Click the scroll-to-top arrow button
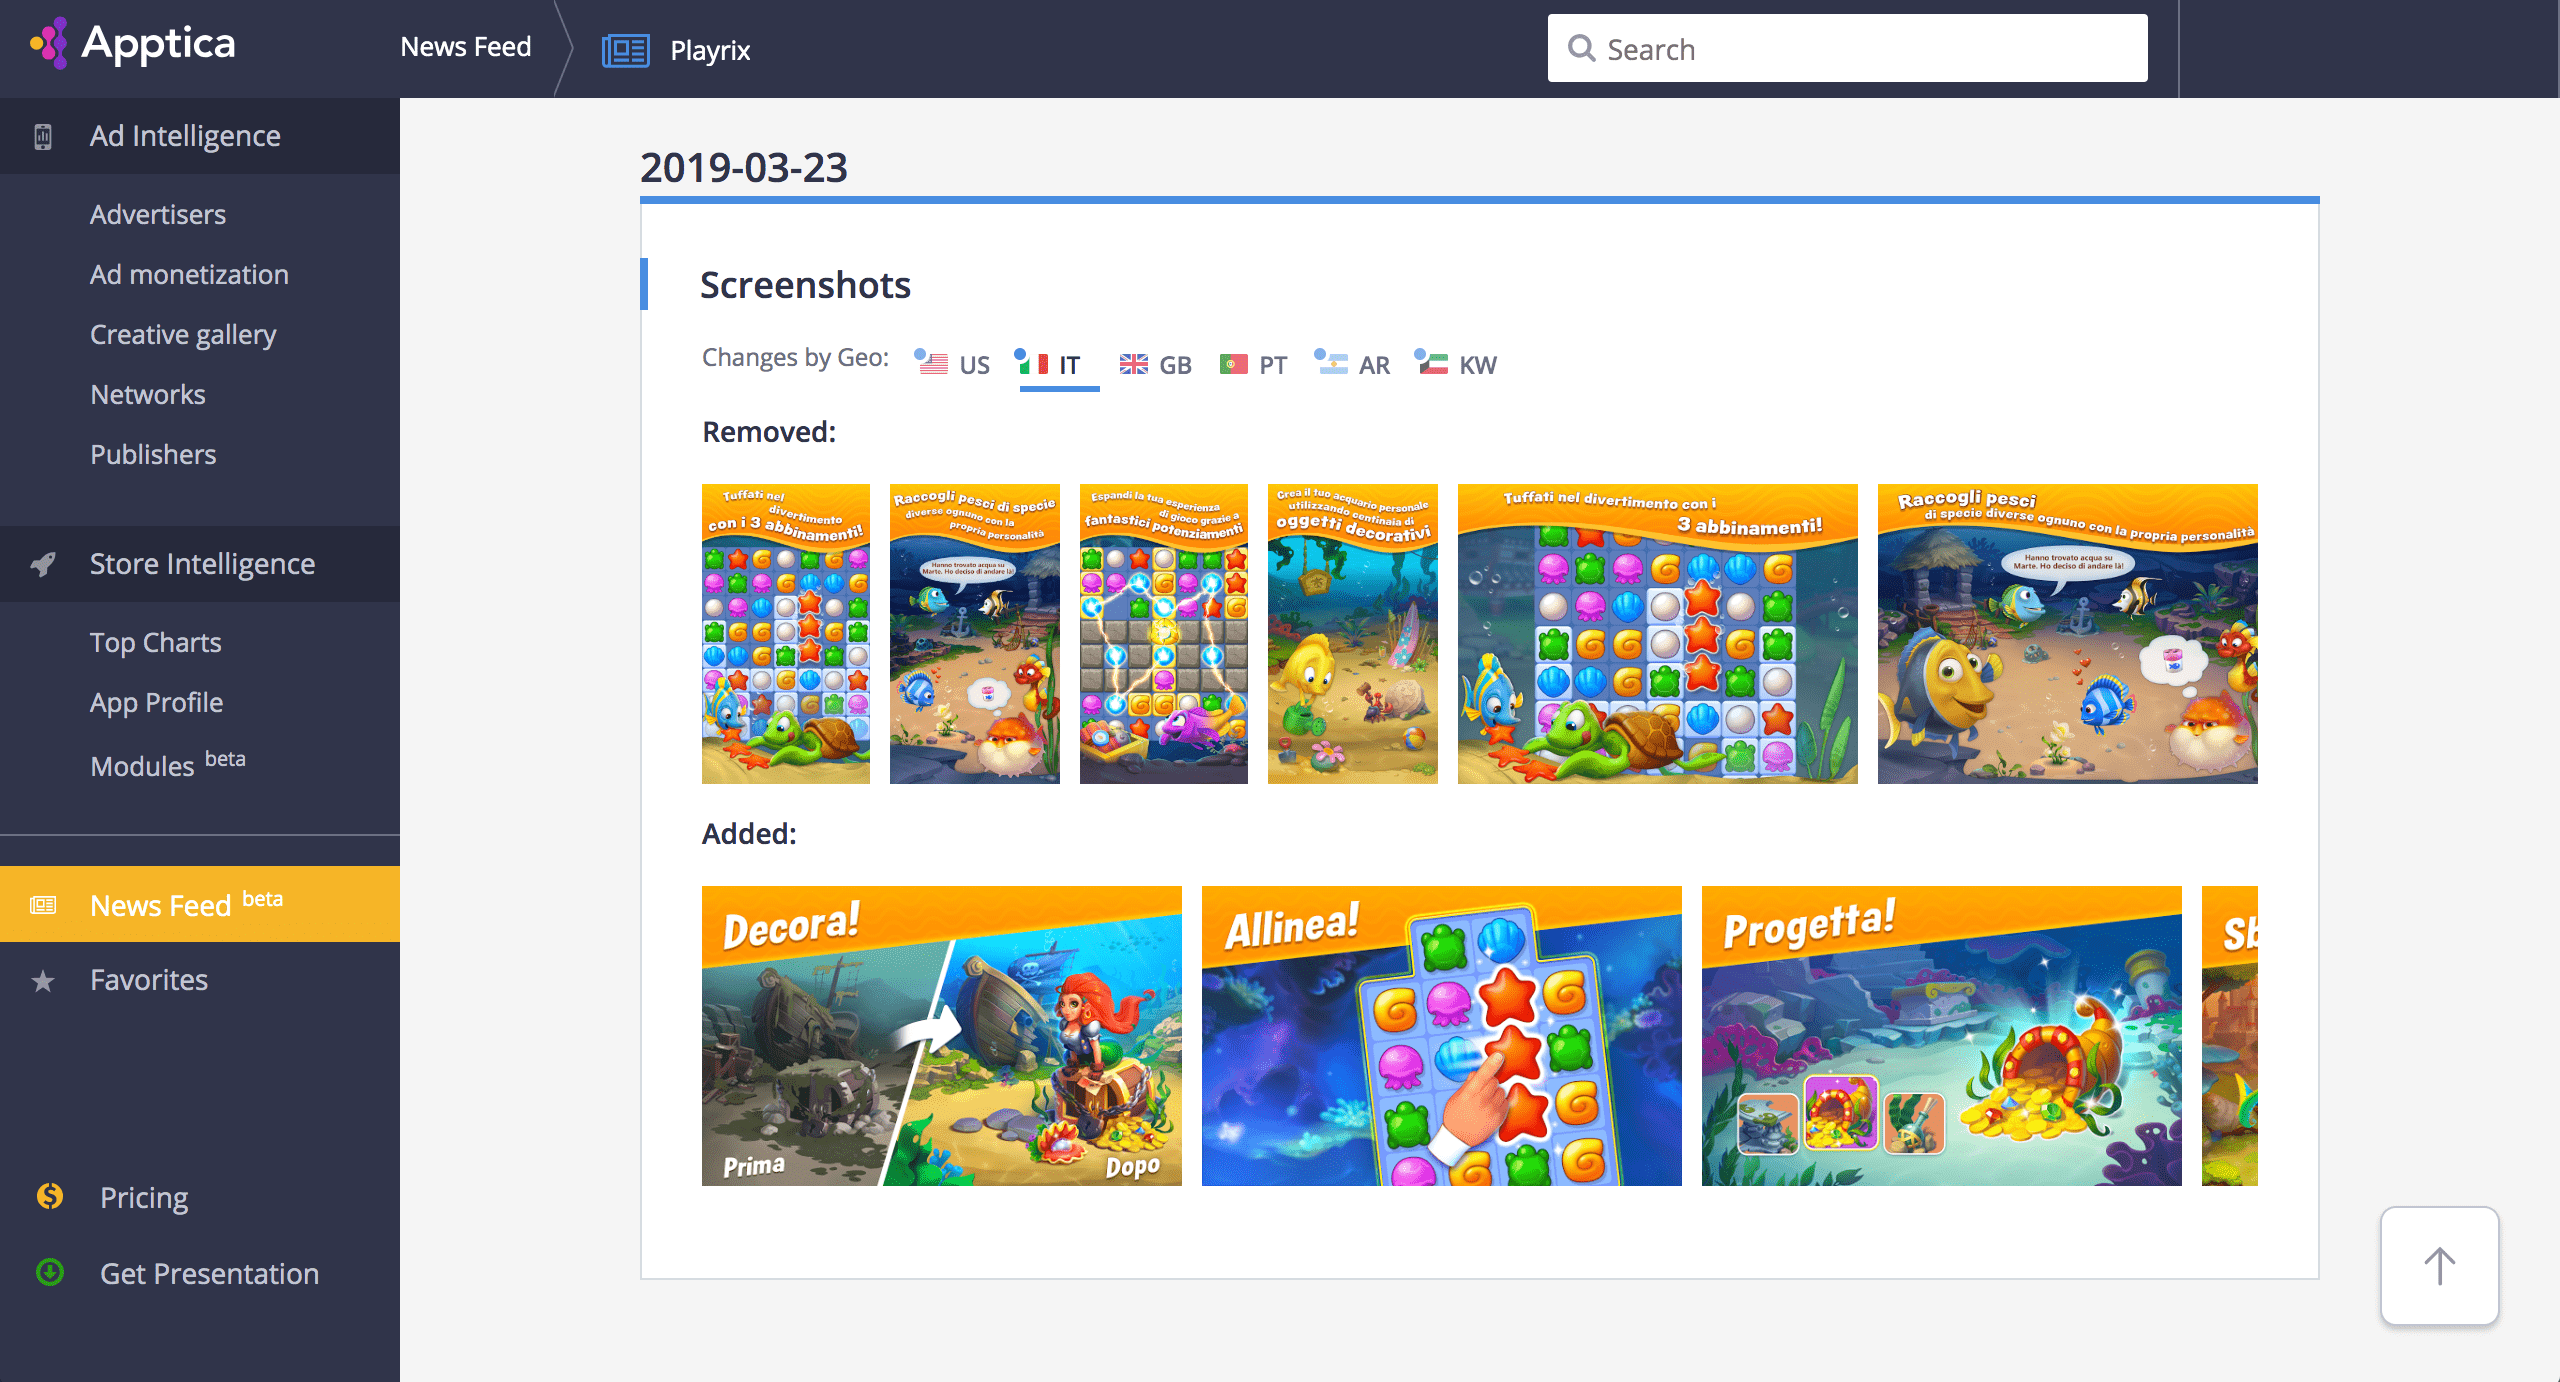Image resolution: width=2560 pixels, height=1382 pixels. click(x=2440, y=1266)
